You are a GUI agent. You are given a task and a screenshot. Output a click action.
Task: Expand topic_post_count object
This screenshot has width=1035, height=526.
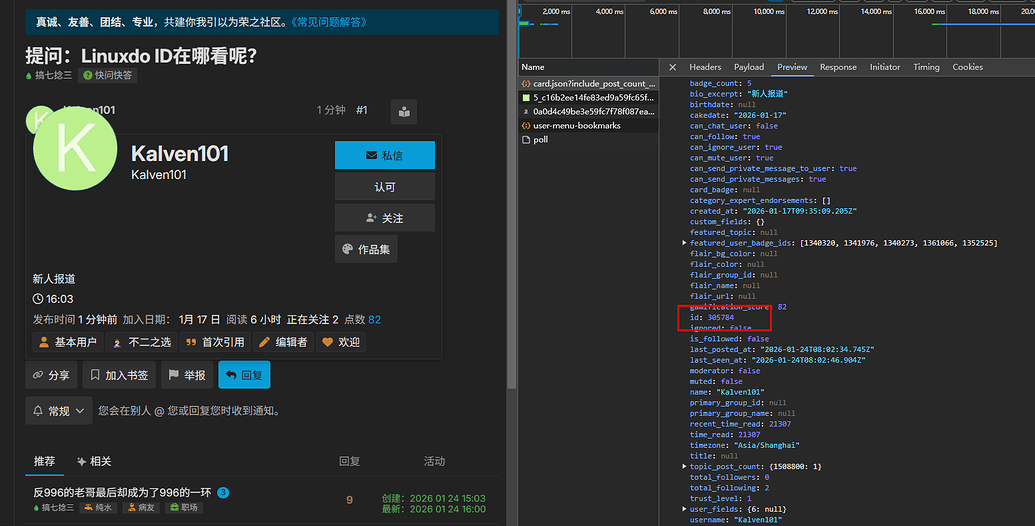coord(684,467)
